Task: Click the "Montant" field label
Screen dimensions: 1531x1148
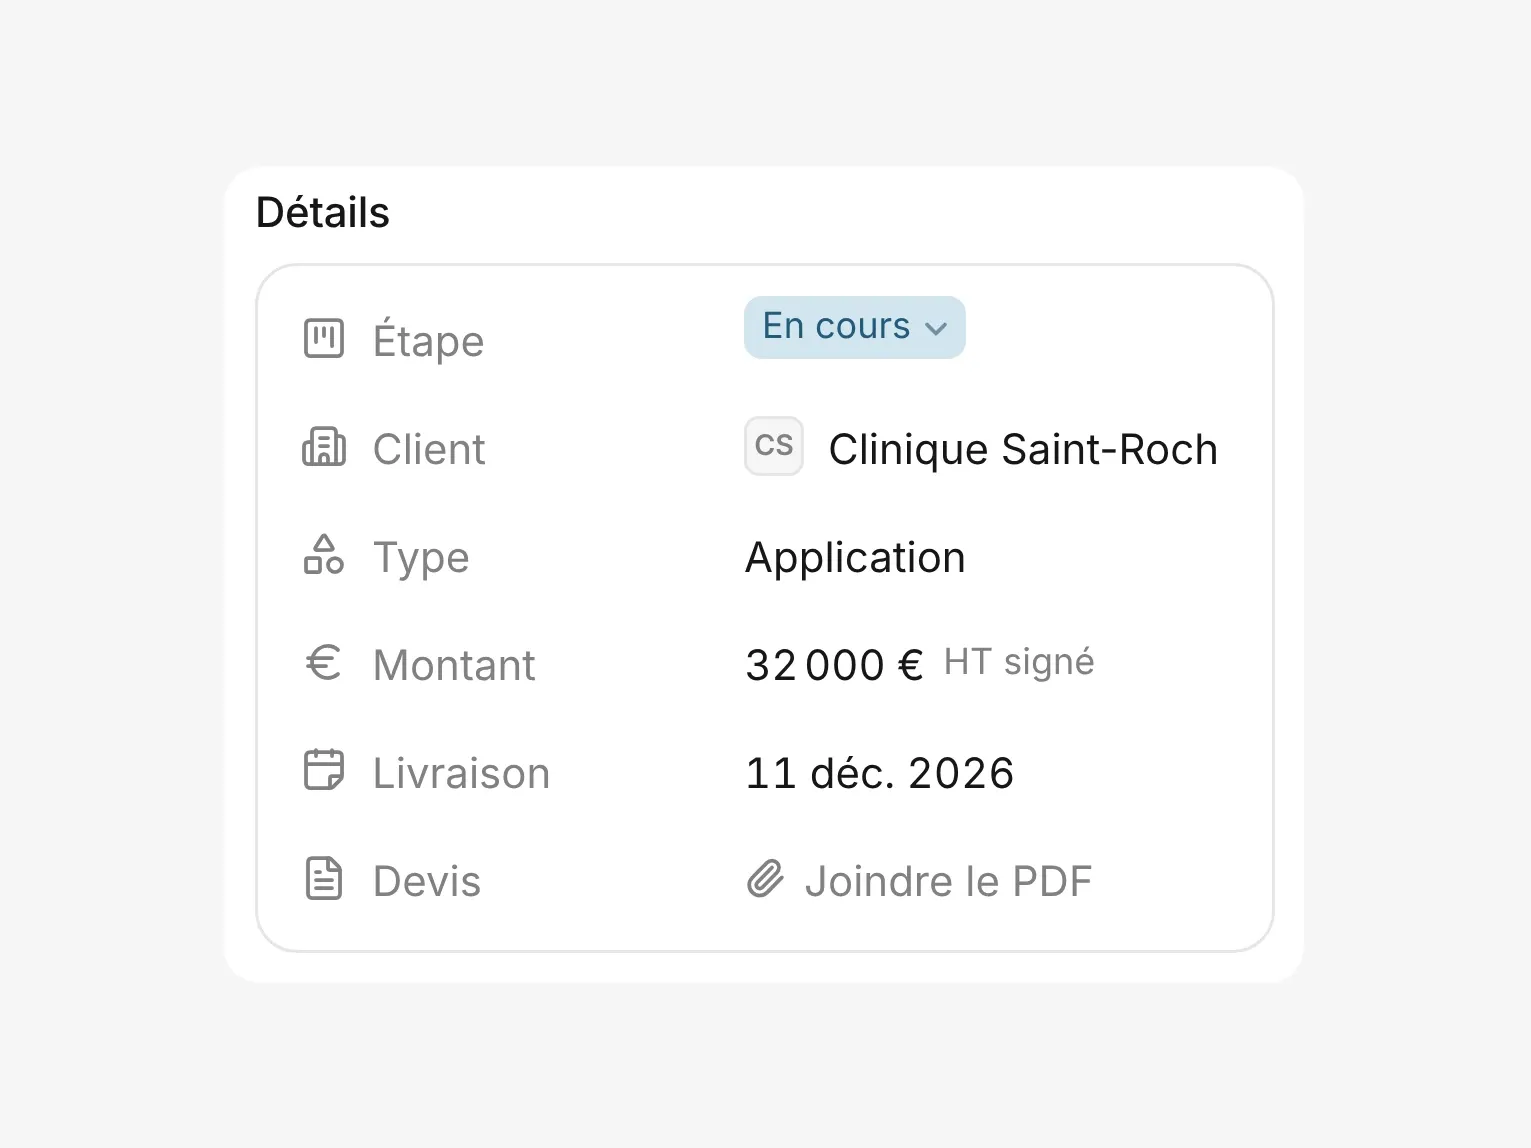Action: (x=454, y=665)
